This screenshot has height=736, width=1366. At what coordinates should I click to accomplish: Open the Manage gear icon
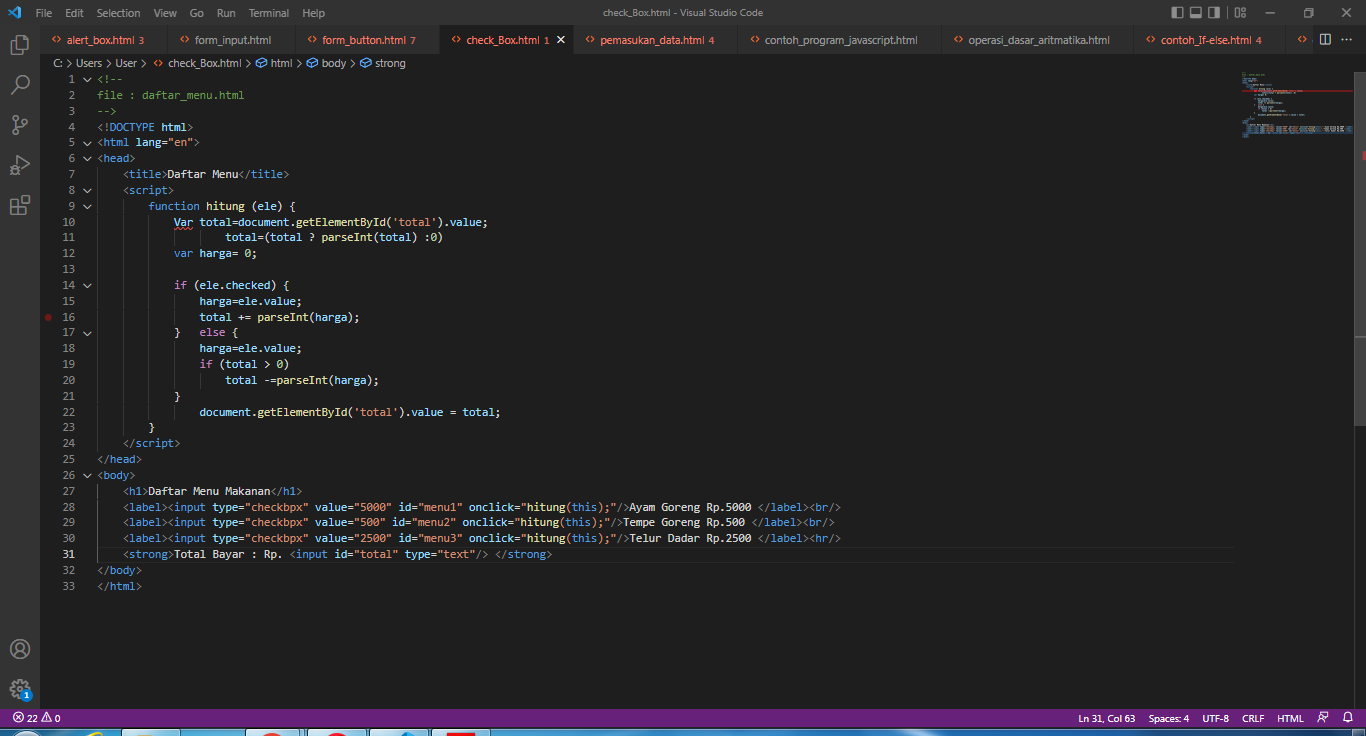20,690
